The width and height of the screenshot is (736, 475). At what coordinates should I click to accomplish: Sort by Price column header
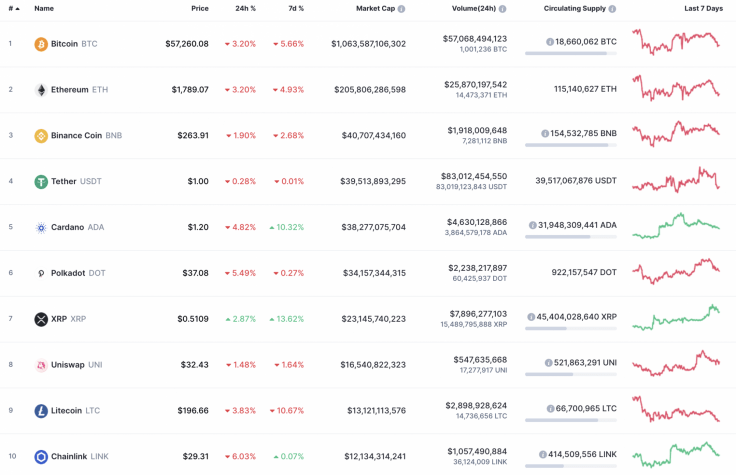200,8
